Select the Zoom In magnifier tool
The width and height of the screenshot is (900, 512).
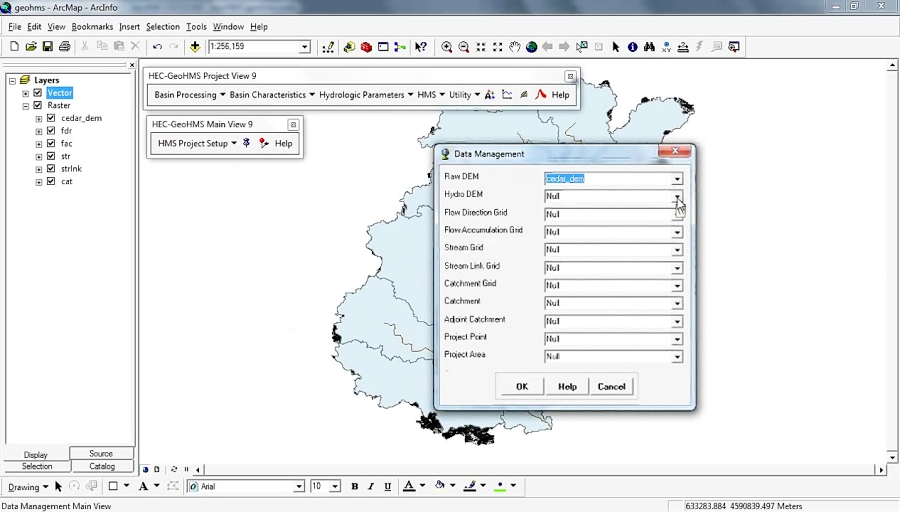(446, 47)
